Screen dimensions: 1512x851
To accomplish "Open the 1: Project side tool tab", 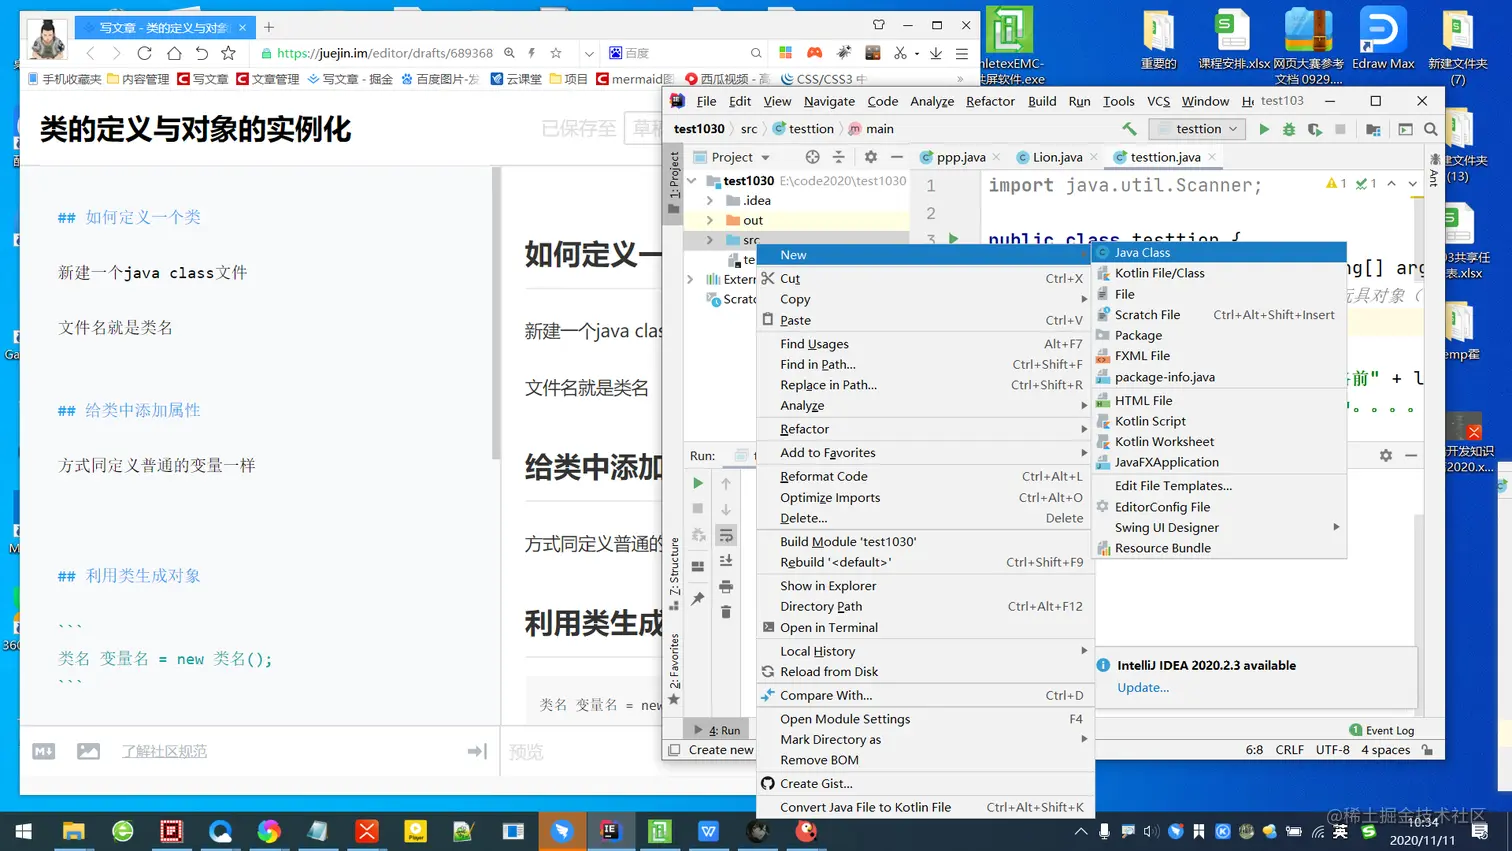I will [x=674, y=182].
